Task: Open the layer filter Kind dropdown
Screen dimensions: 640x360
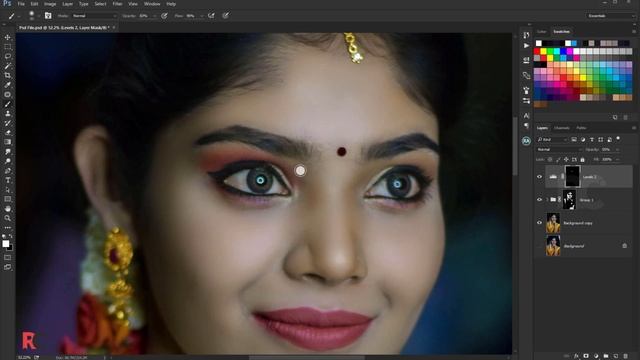Action: 552,140
